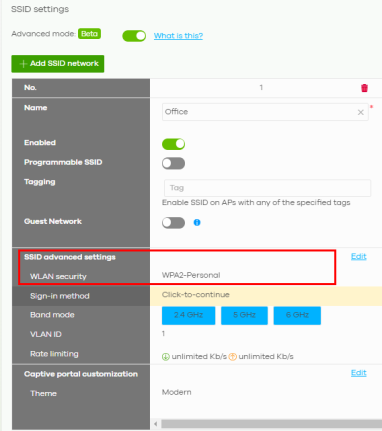The height and width of the screenshot is (431, 382).
Task: Delete SSID number 1 with trash icon
Action: [364, 88]
